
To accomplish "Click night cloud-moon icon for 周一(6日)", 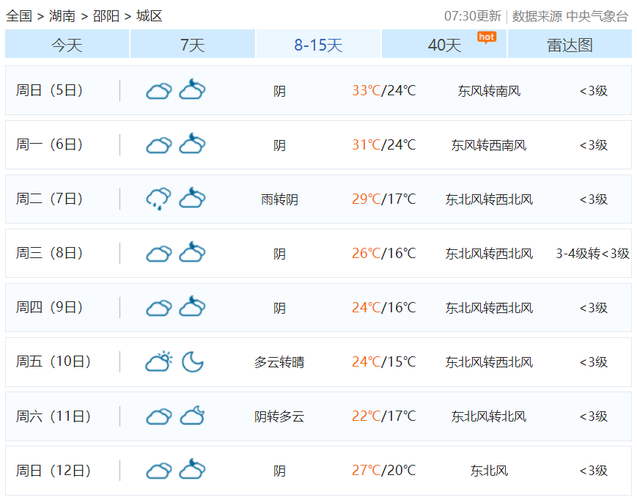I will [x=192, y=144].
